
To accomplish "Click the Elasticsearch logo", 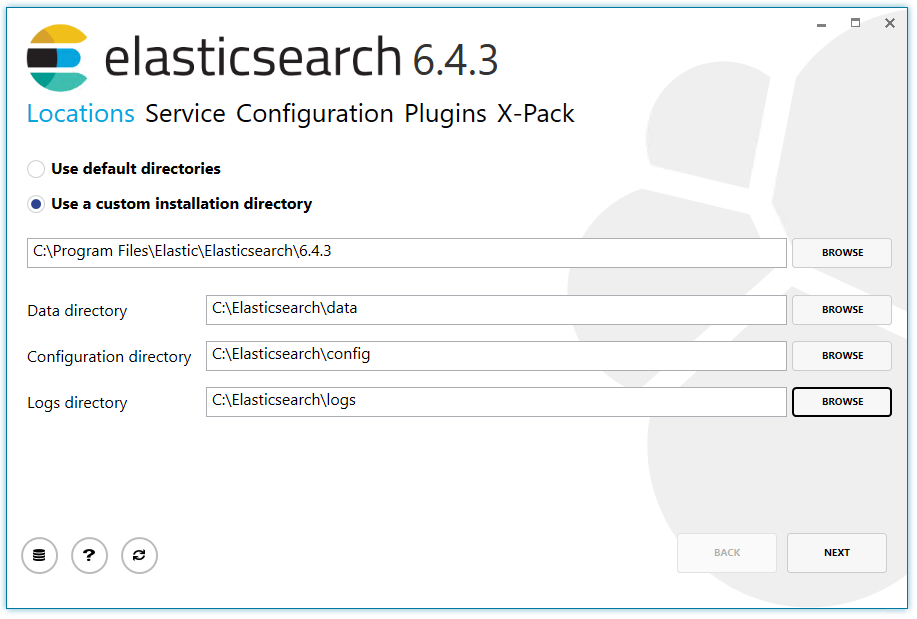I will (x=57, y=58).
